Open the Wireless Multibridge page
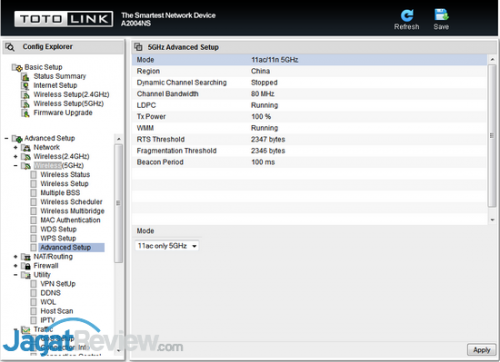The width and height of the screenshot is (500, 362). pyautogui.click(x=72, y=211)
